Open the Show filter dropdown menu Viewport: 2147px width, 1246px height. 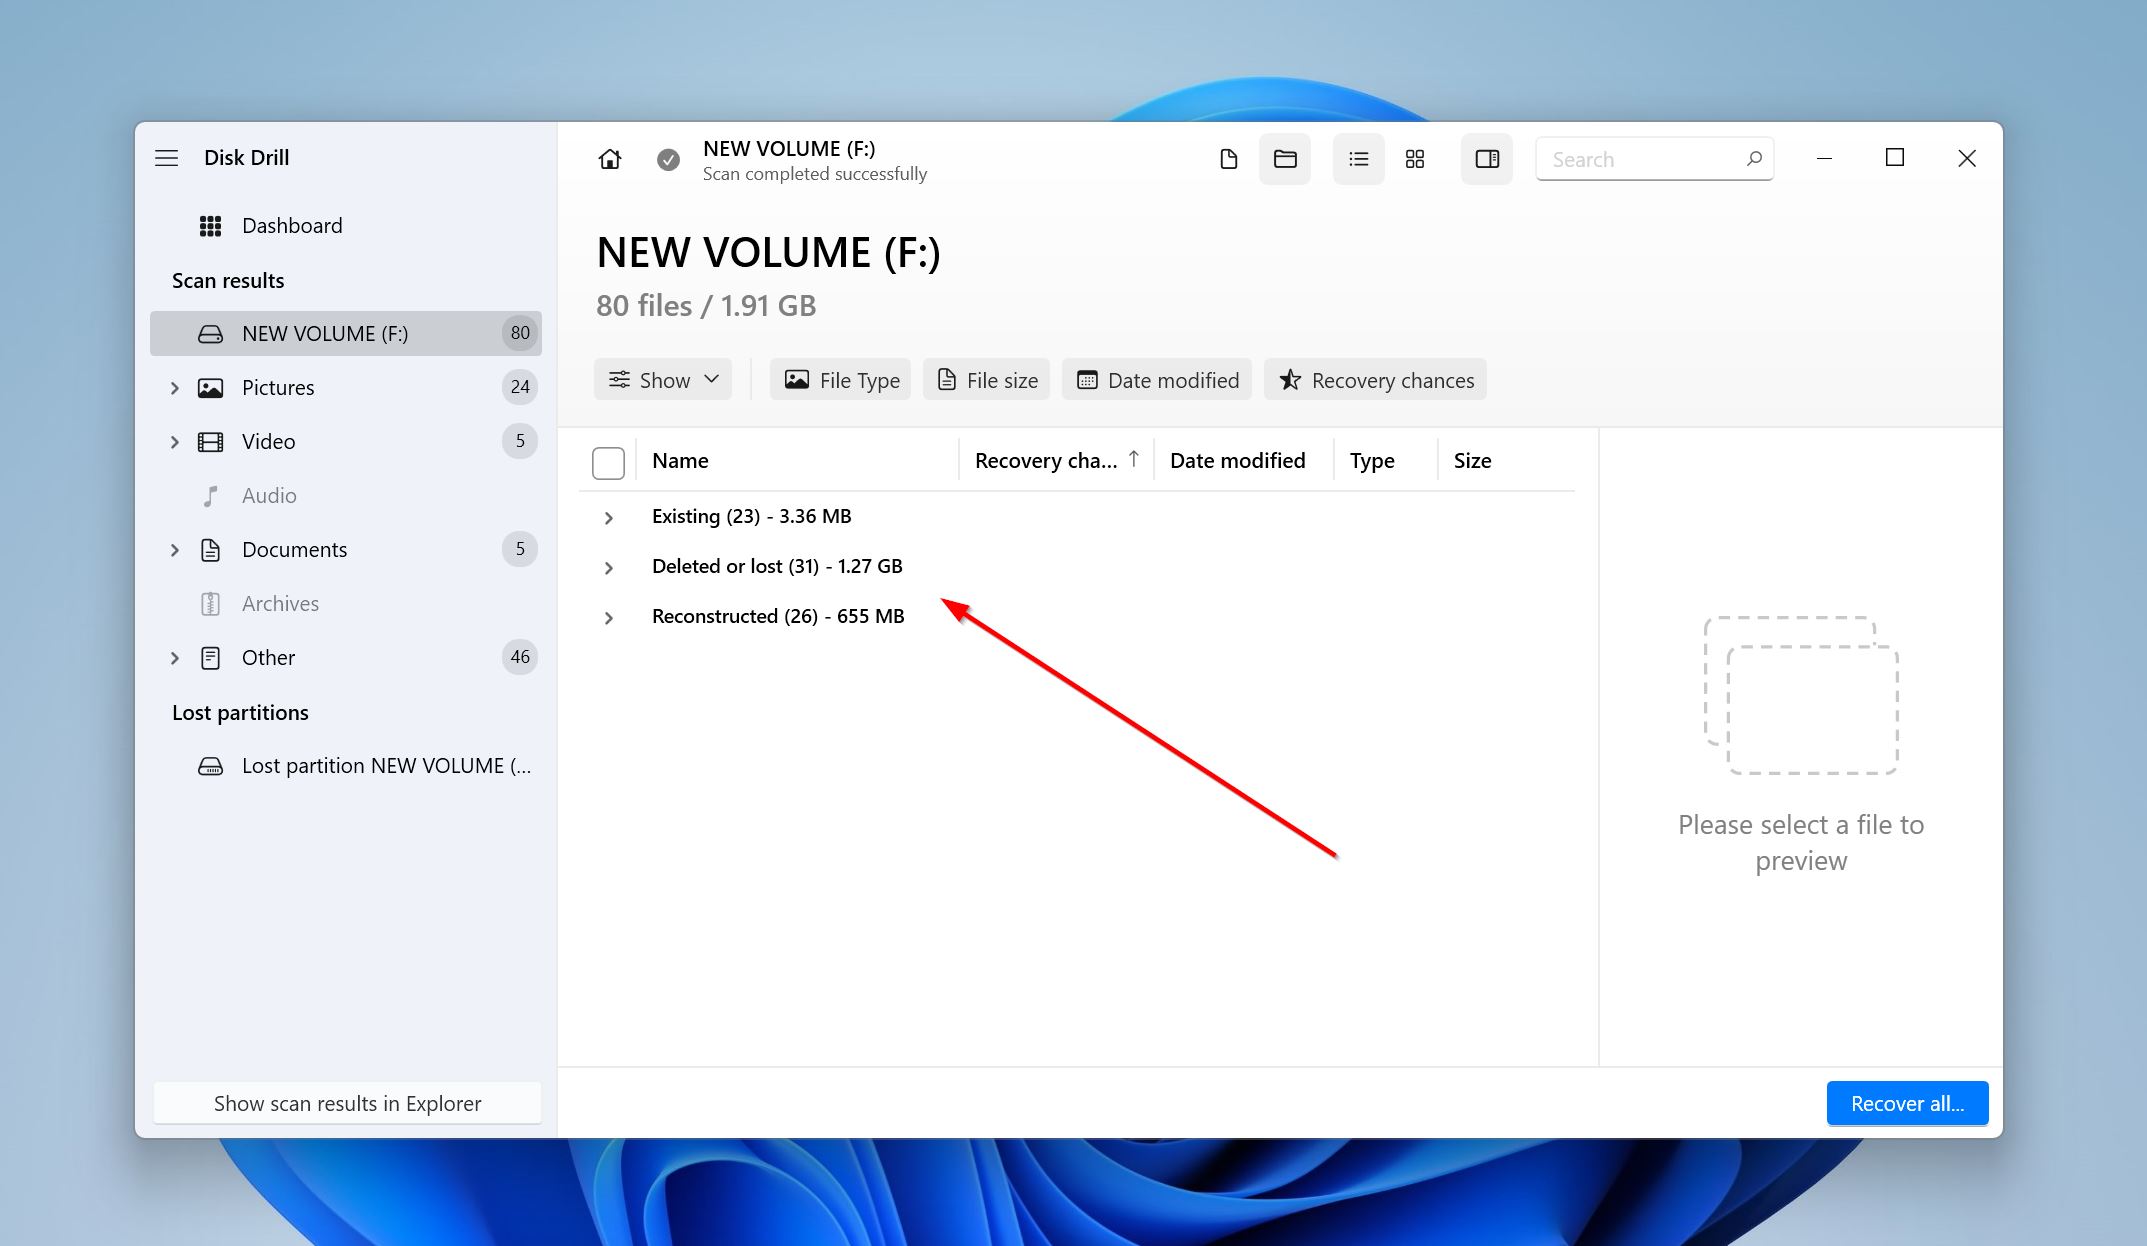pyautogui.click(x=664, y=380)
